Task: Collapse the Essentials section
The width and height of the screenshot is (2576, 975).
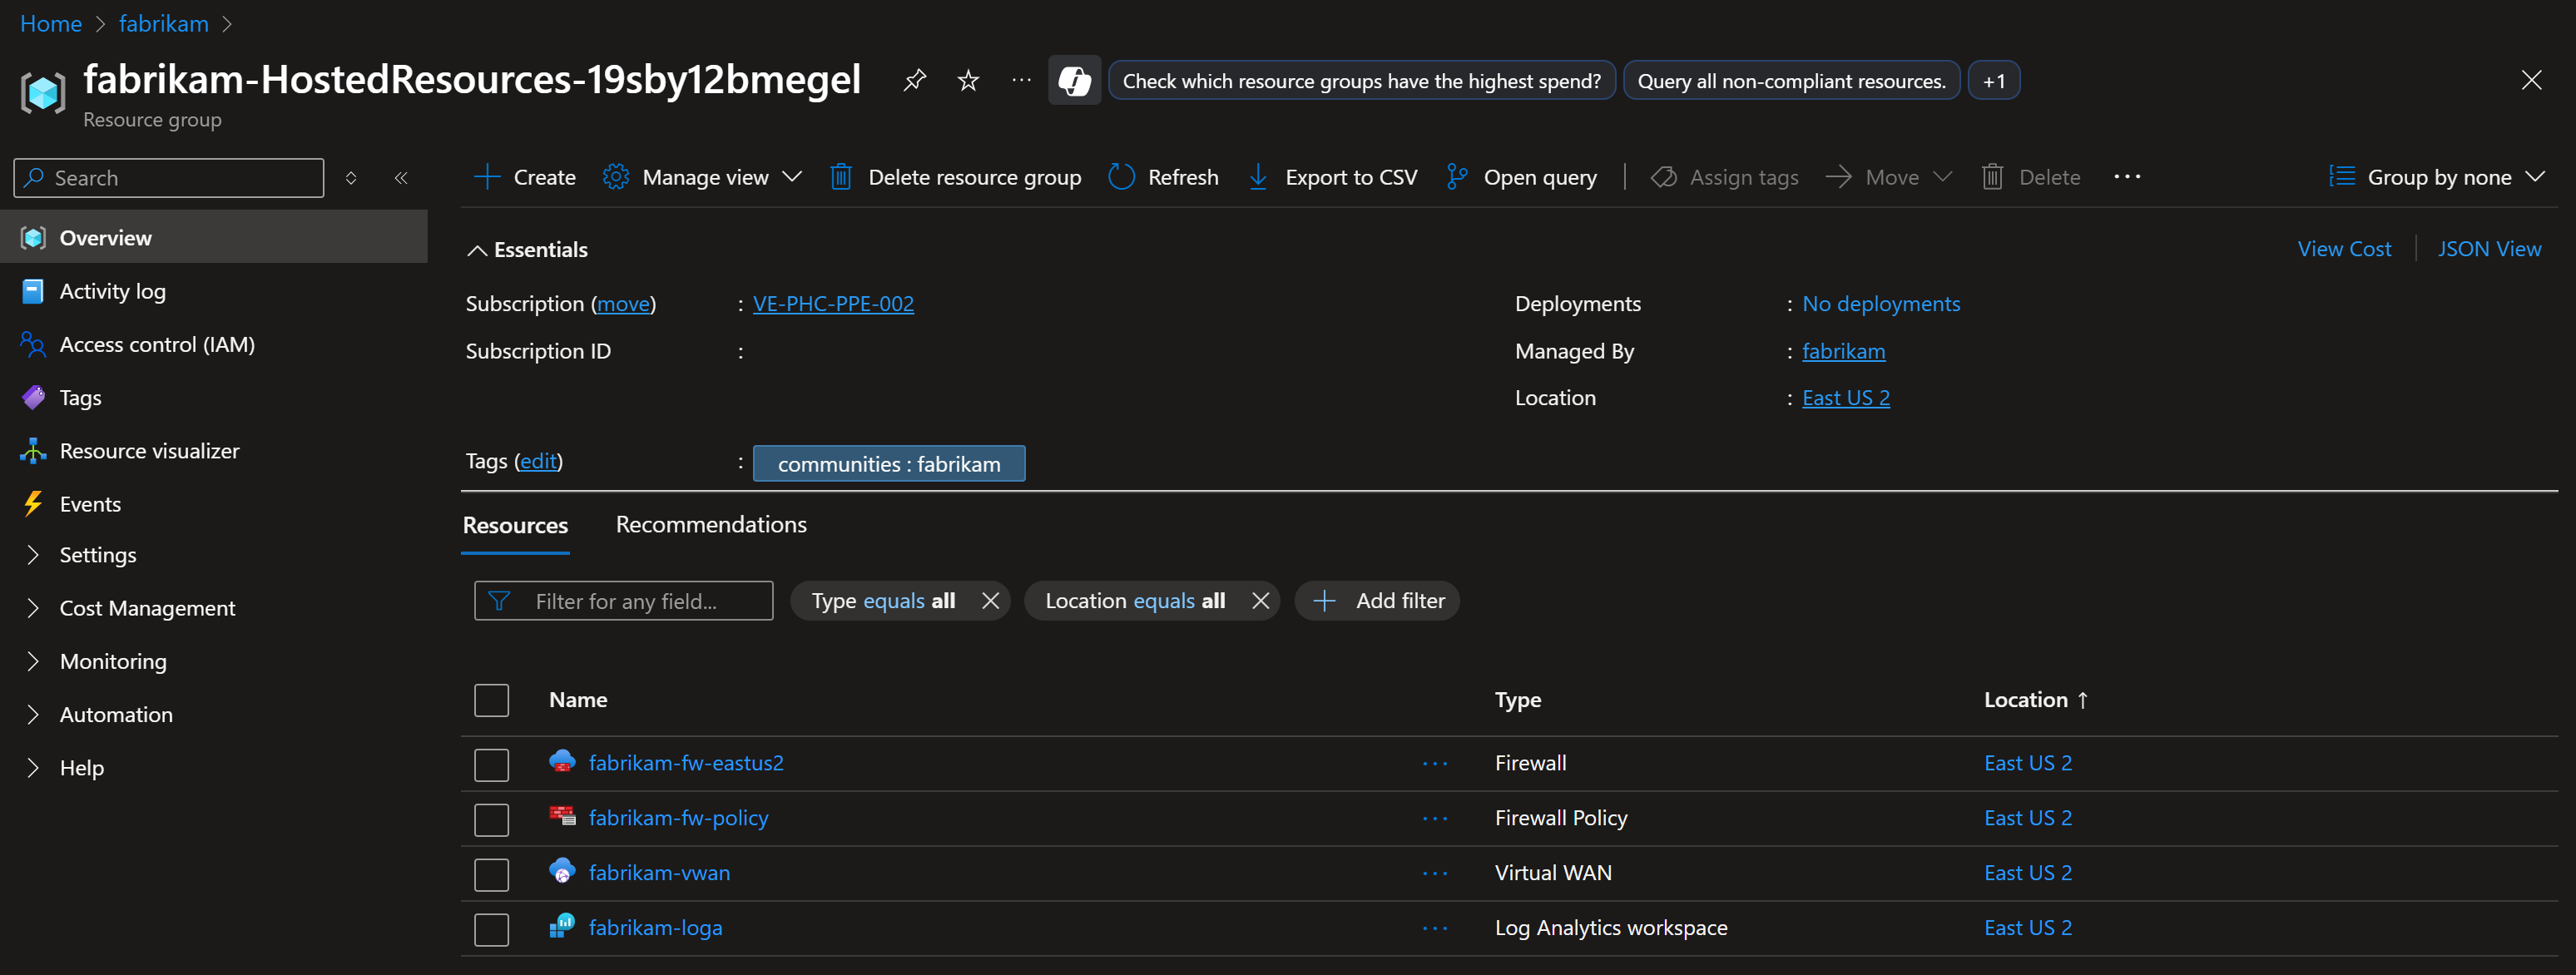Action: pyautogui.click(x=528, y=250)
